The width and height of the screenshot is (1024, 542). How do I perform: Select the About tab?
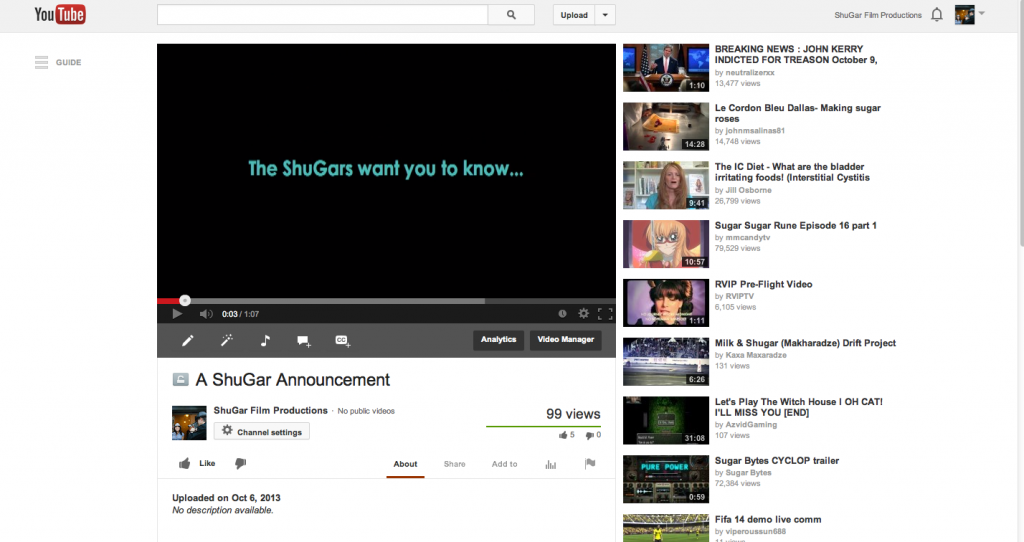405,464
